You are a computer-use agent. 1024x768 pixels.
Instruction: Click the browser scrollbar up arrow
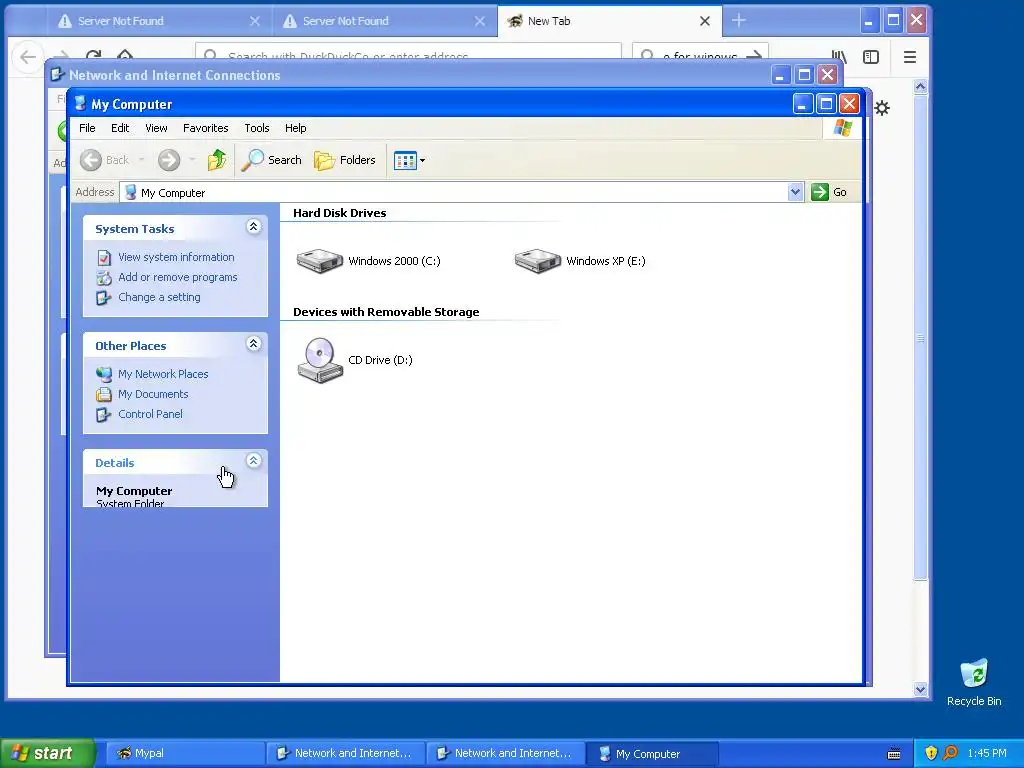click(920, 86)
